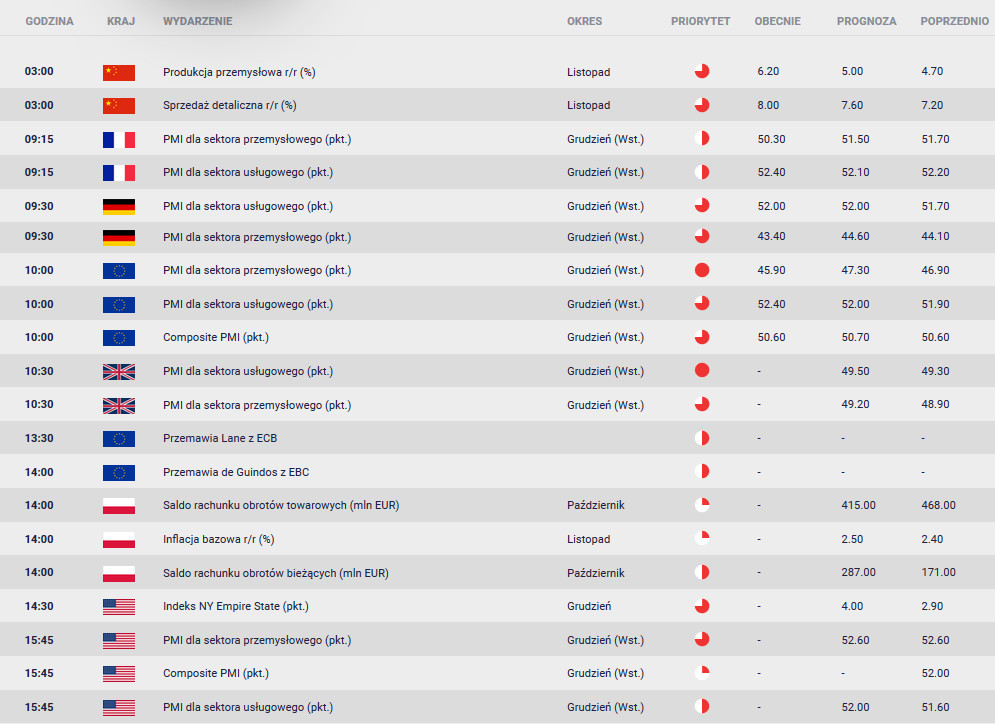
Task: Click the WYDARZENIE column header
Action: coord(197,21)
